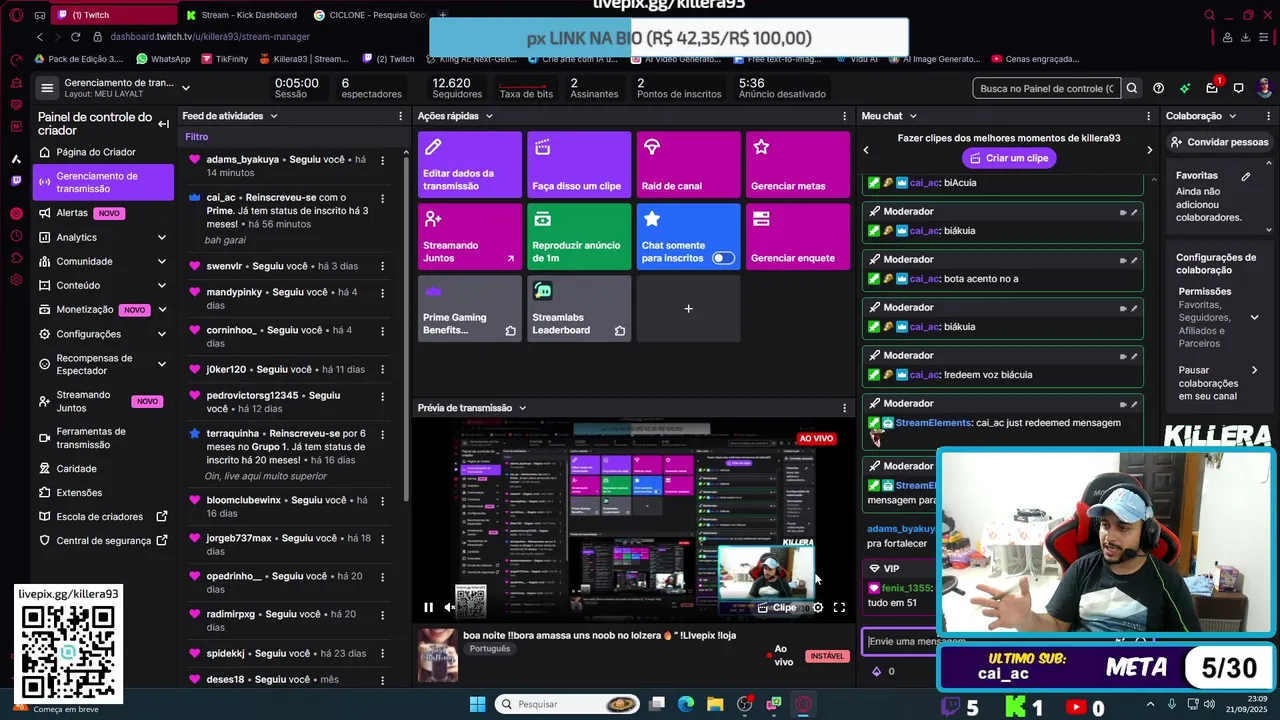Screen dimensions: 1280x720
Task: Switch to the CICLONE Google search tab
Action: [x=369, y=15]
